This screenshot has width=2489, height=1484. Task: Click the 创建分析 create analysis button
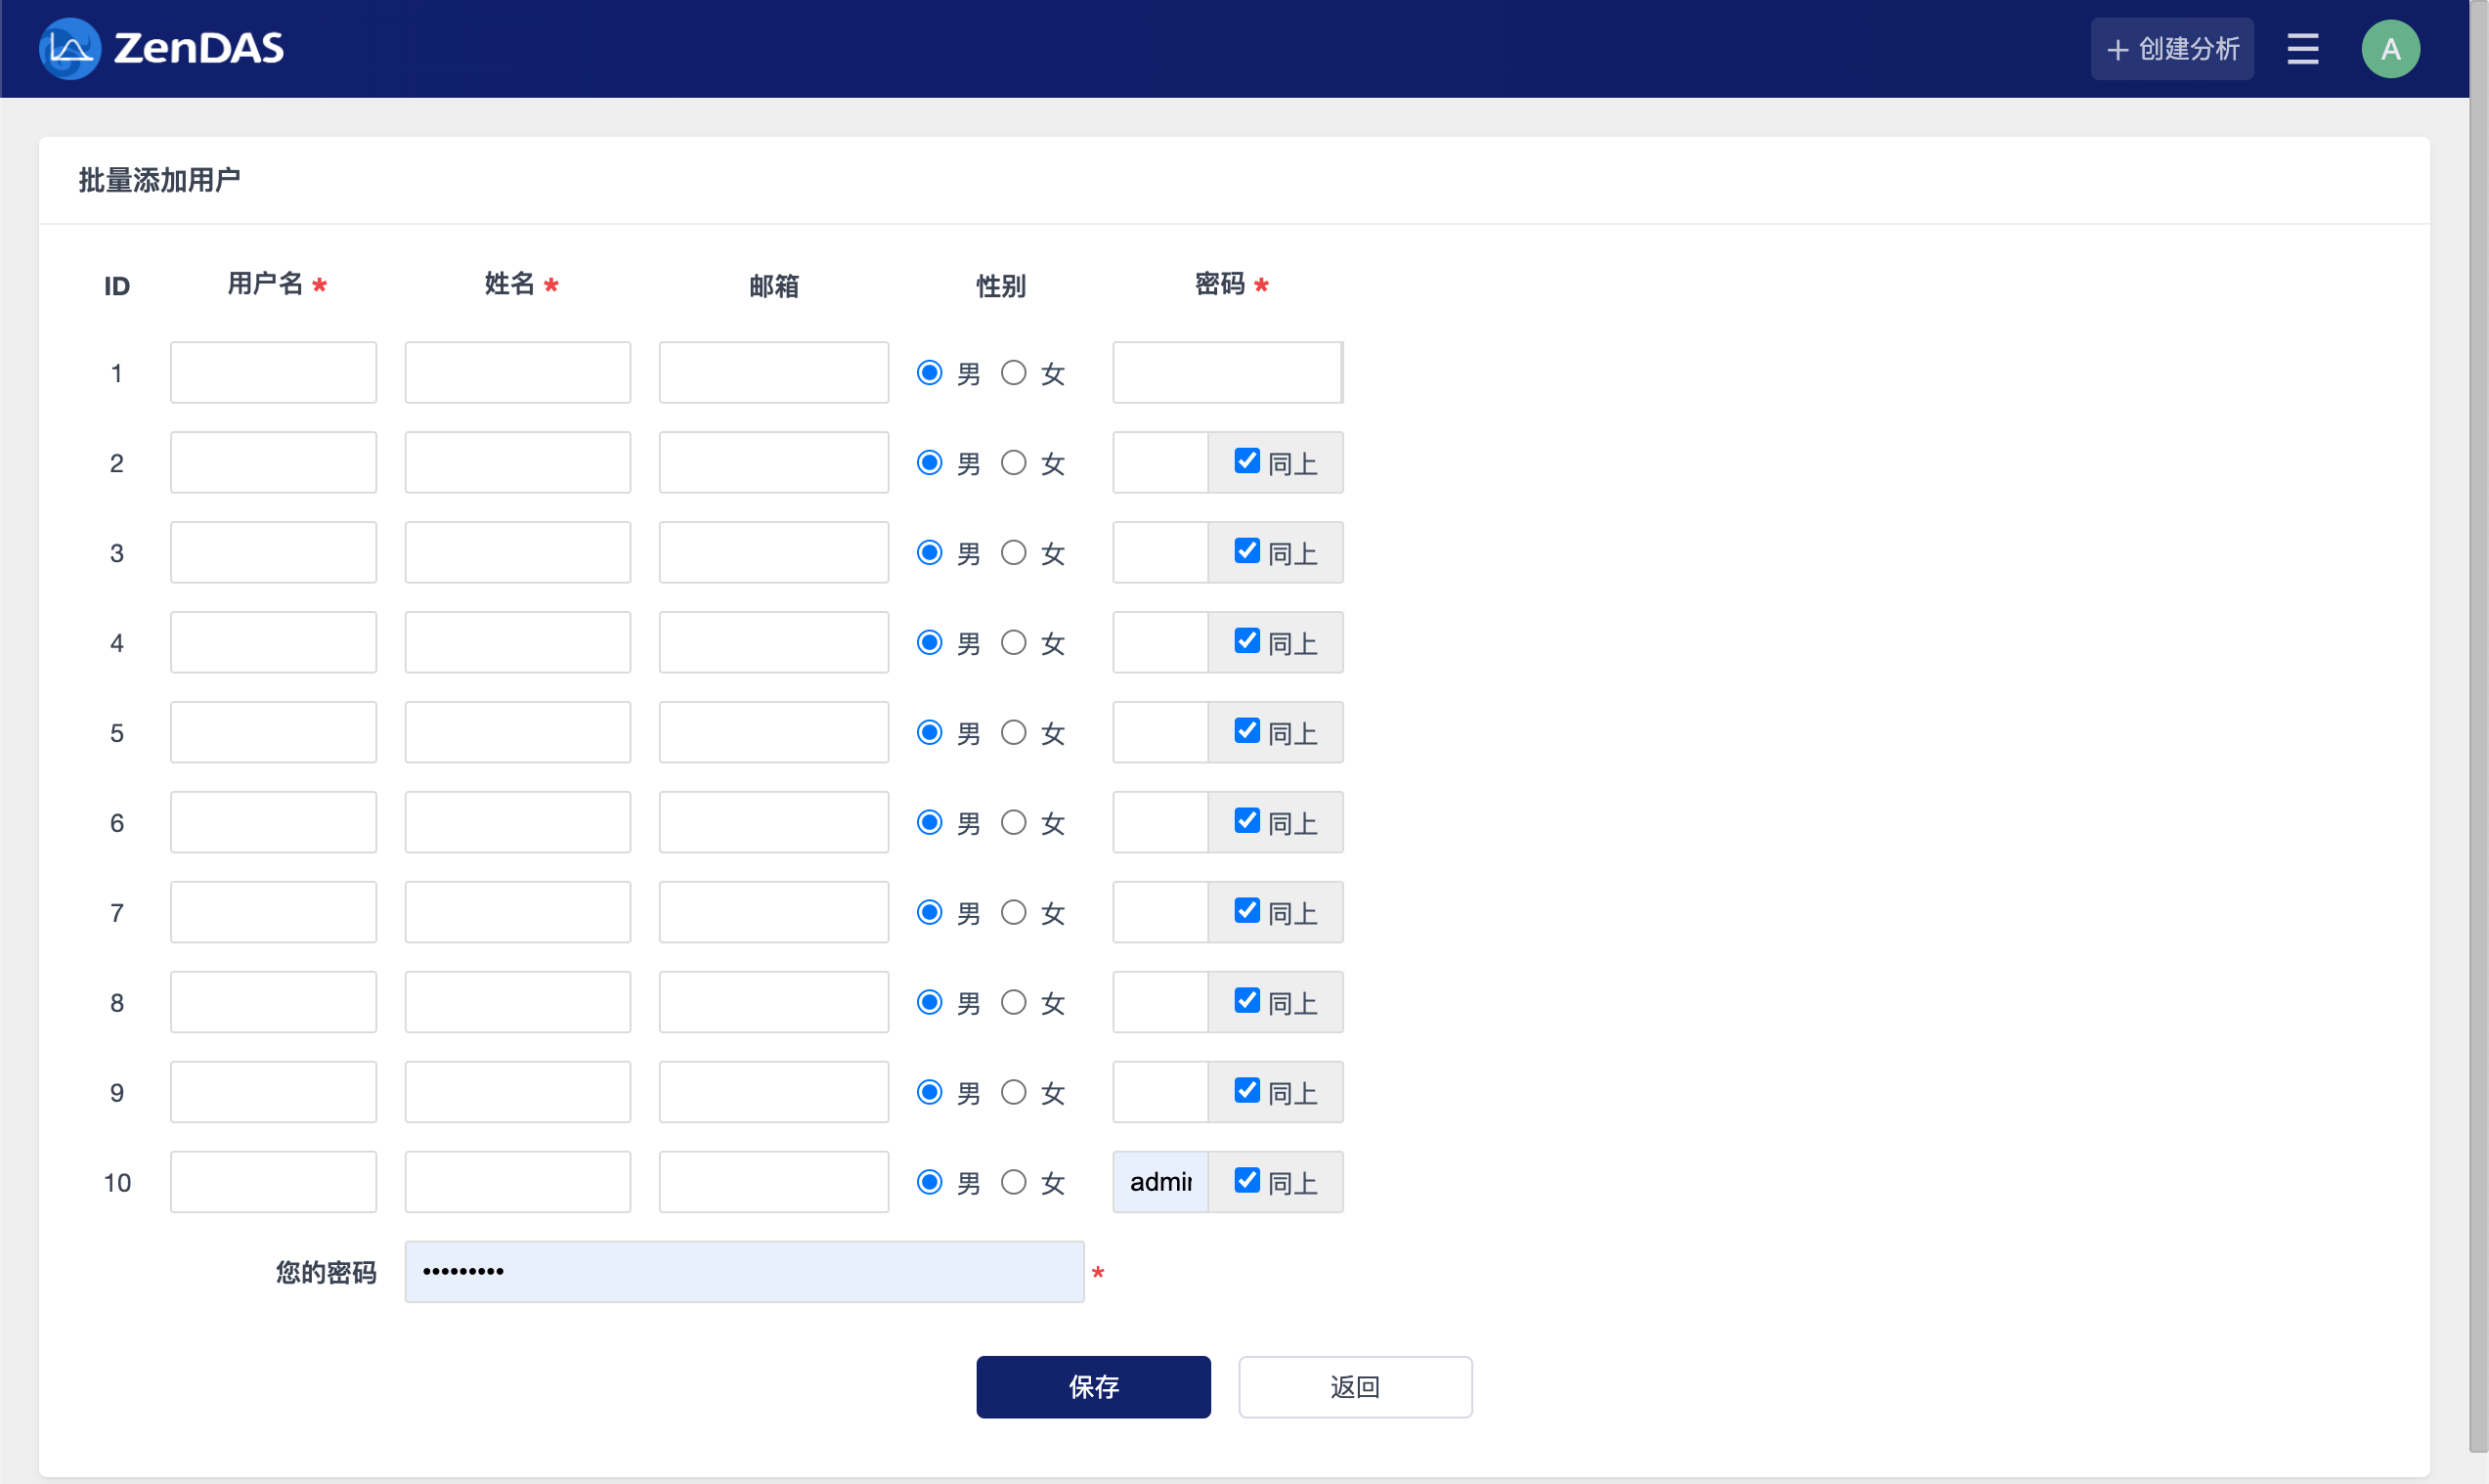[2172, 49]
